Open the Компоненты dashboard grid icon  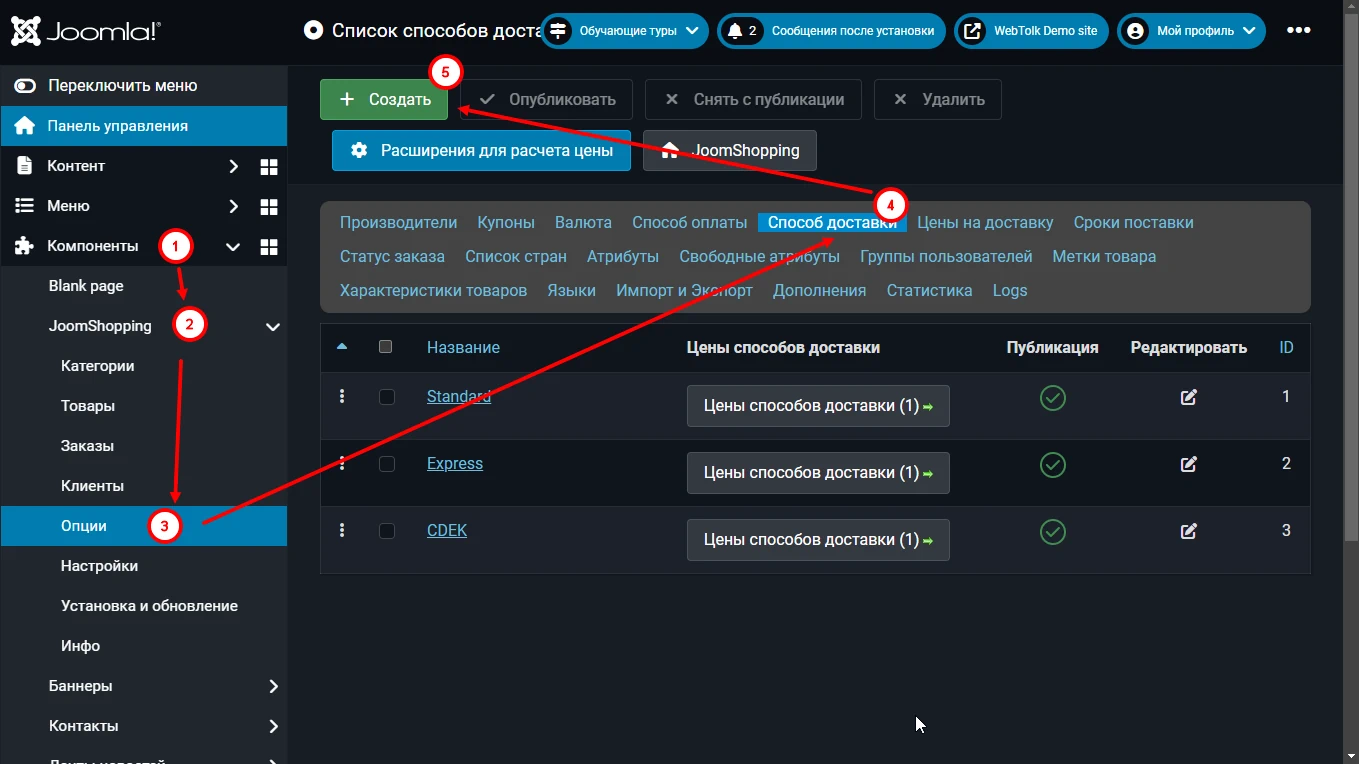[x=269, y=246]
